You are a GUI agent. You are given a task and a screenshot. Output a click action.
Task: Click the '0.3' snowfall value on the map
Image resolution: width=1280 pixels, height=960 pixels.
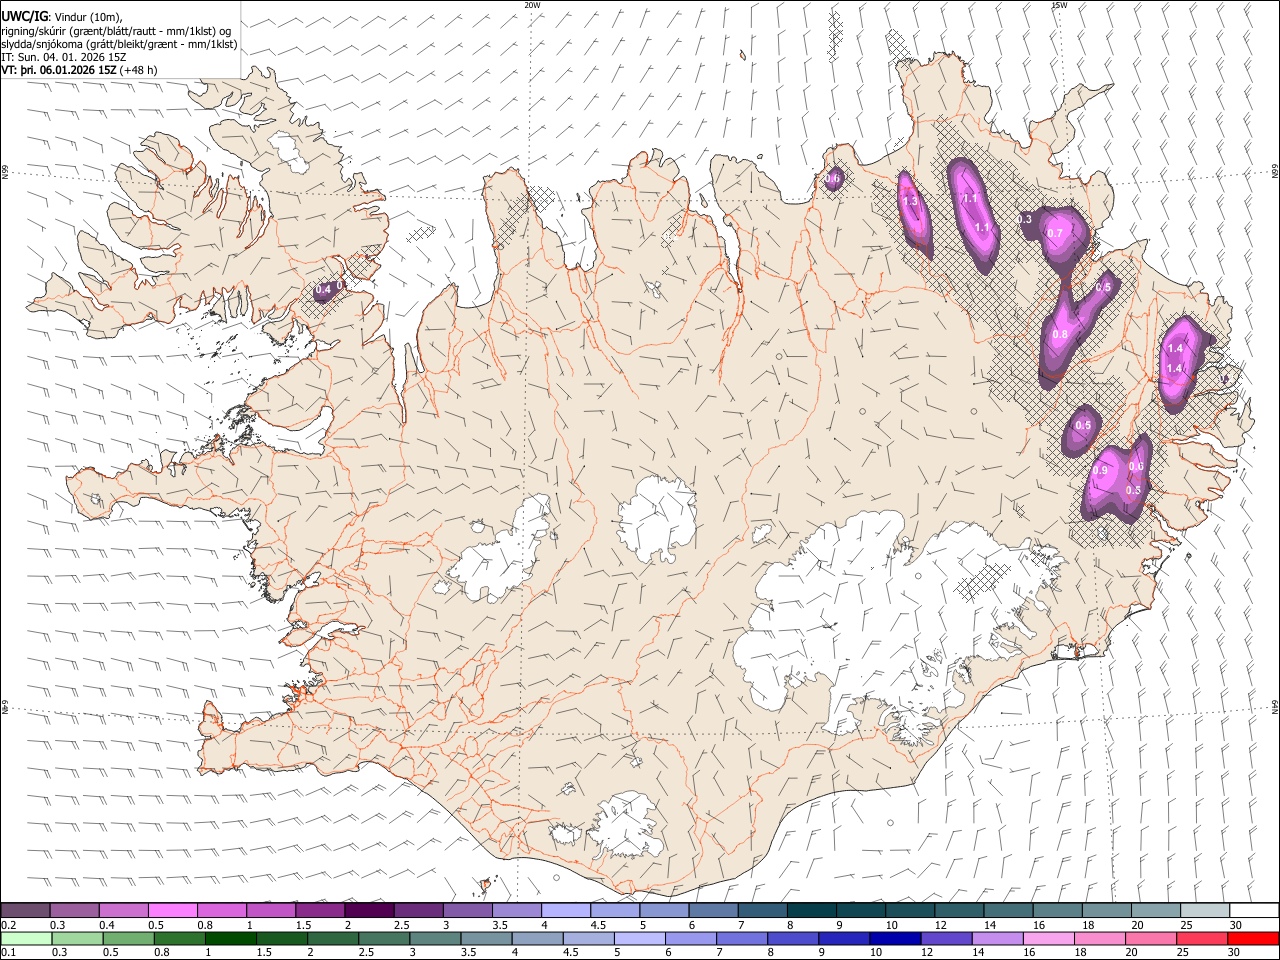pos(1025,219)
